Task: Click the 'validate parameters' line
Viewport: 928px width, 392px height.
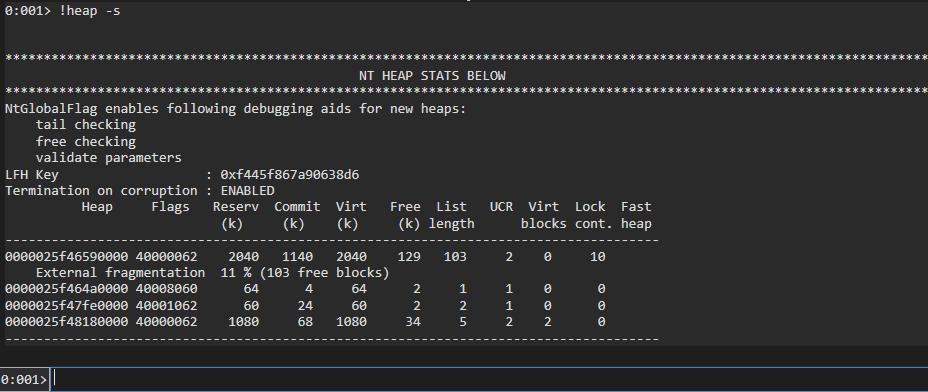Action: (x=108, y=158)
